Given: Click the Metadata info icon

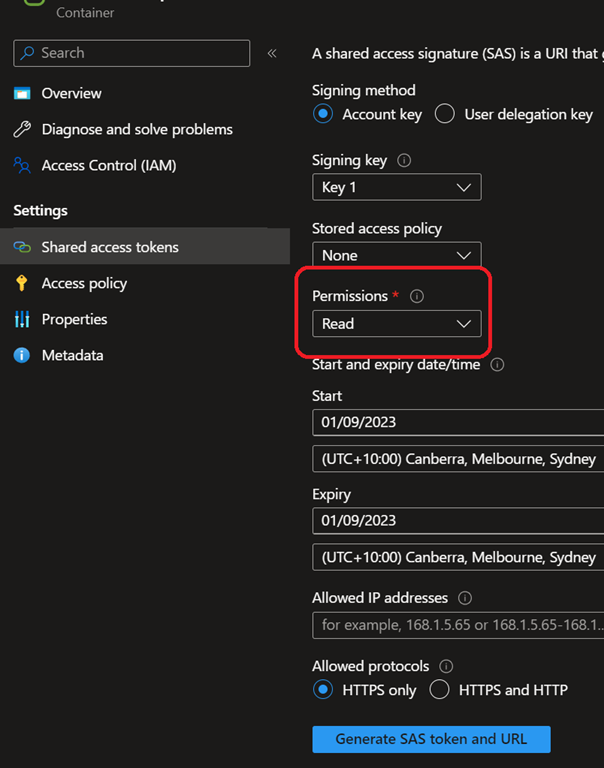Looking at the screenshot, I should click(22, 355).
